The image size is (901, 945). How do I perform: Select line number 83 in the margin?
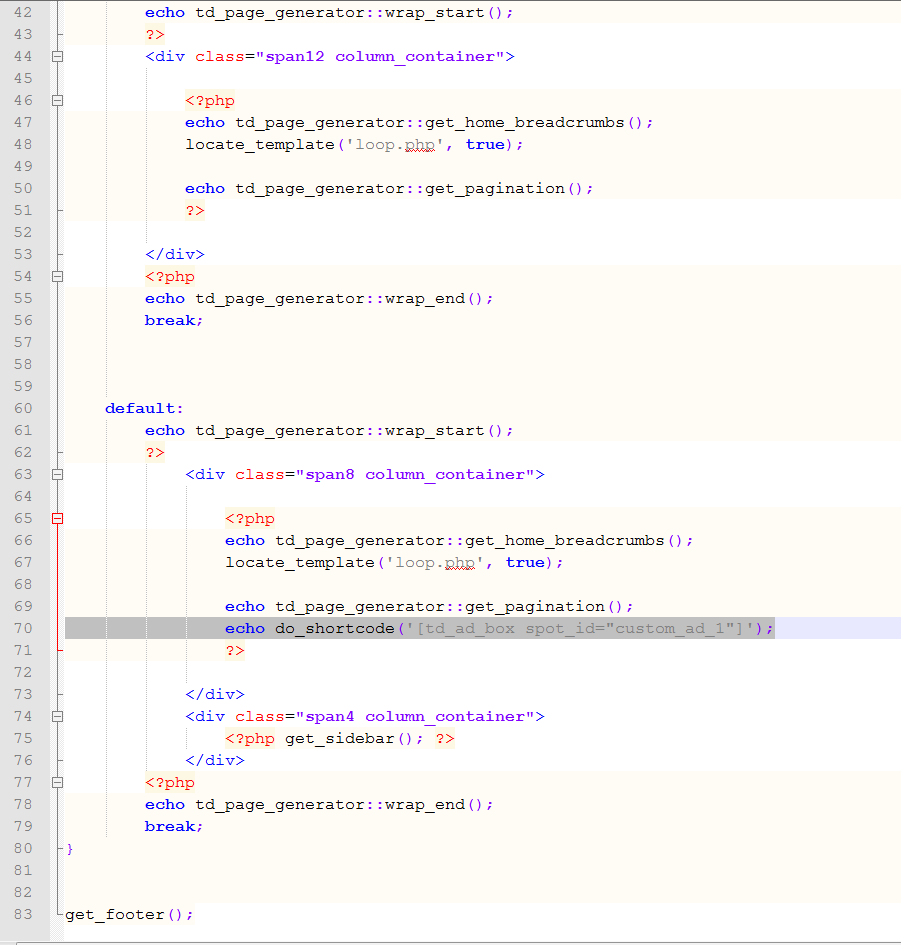click(23, 914)
